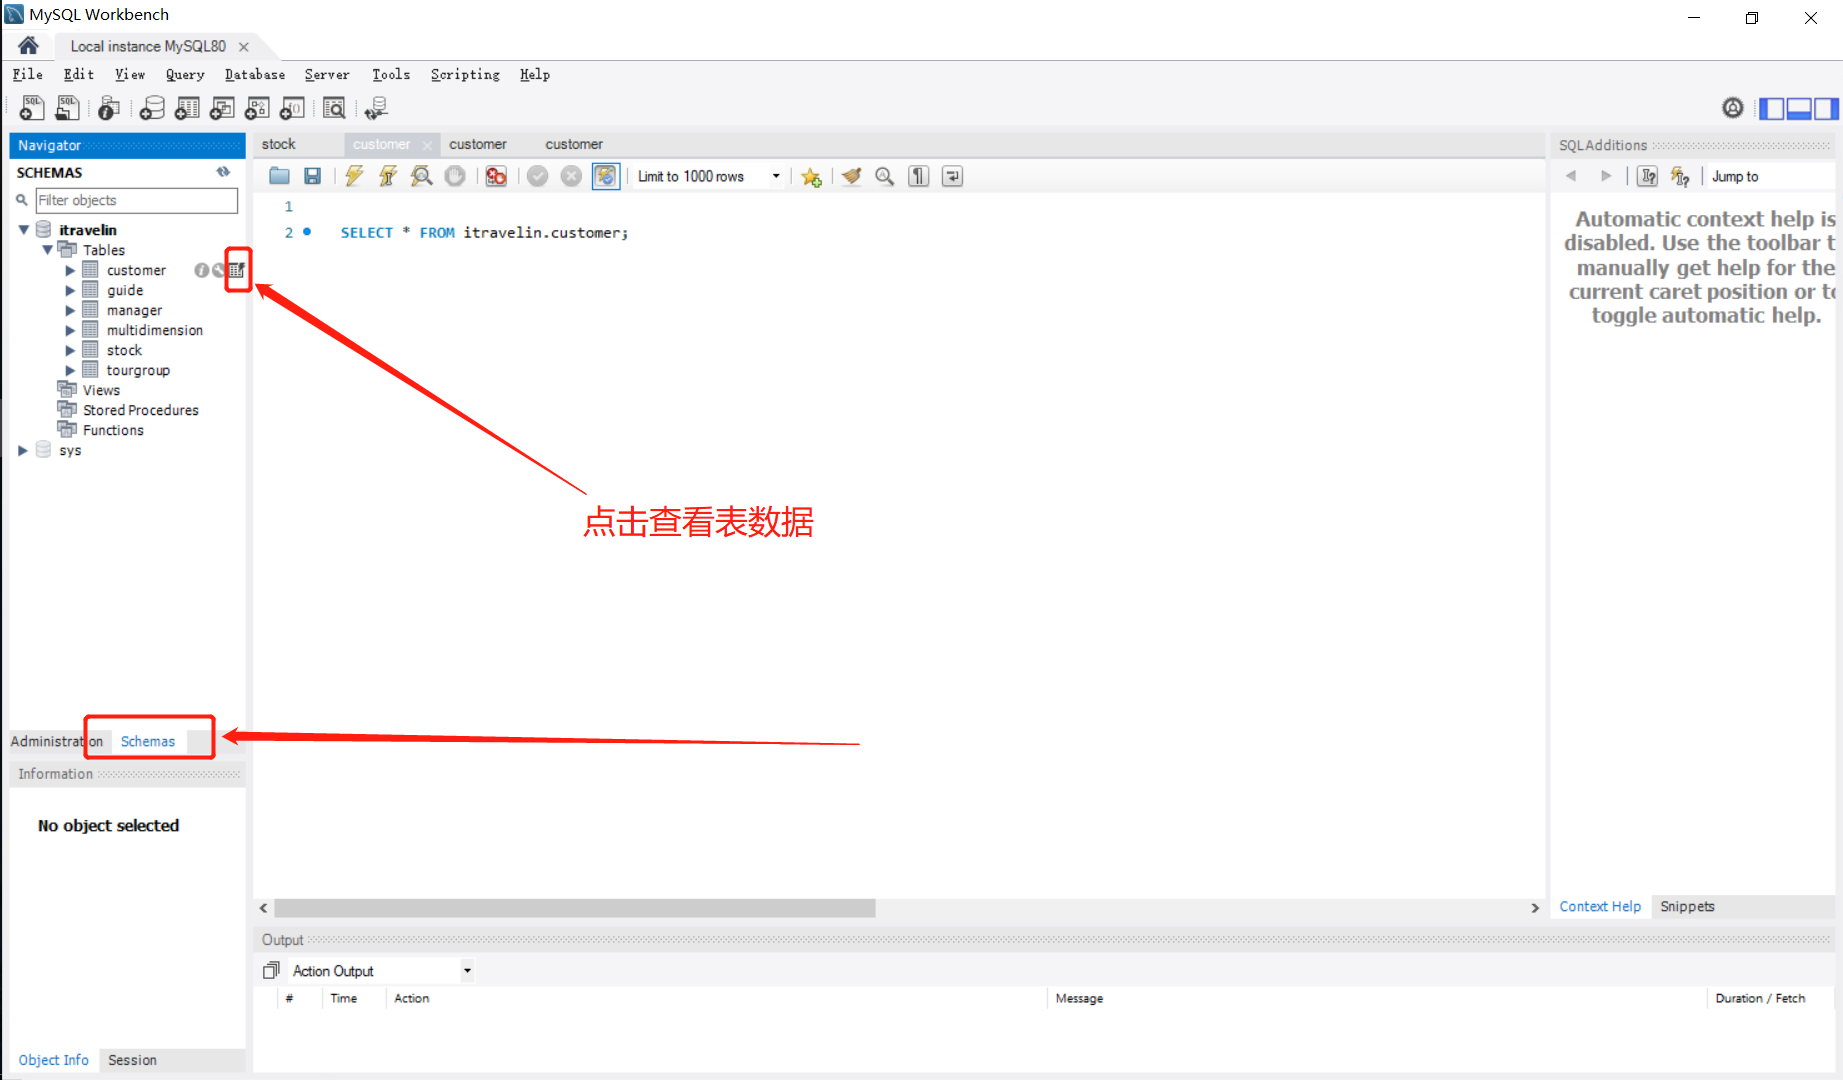Screen dimensions: 1843x1080
Task: Expand the multidimension table node
Action: click(70, 330)
